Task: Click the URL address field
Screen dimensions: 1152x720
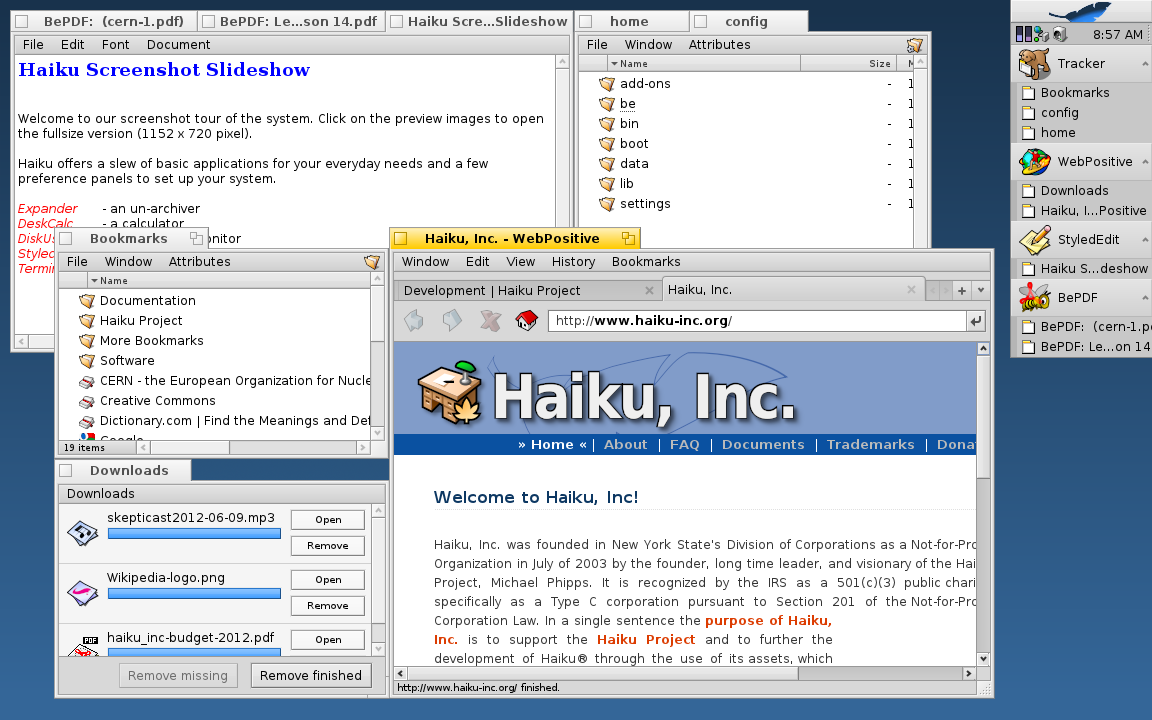Action: click(x=755, y=321)
